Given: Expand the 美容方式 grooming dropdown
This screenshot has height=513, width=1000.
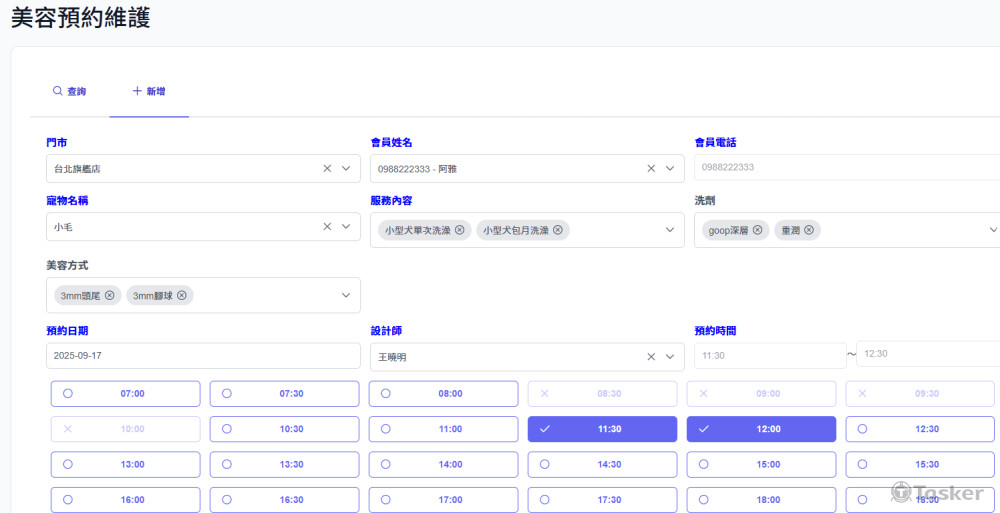Looking at the screenshot, I should coord(346,296).
